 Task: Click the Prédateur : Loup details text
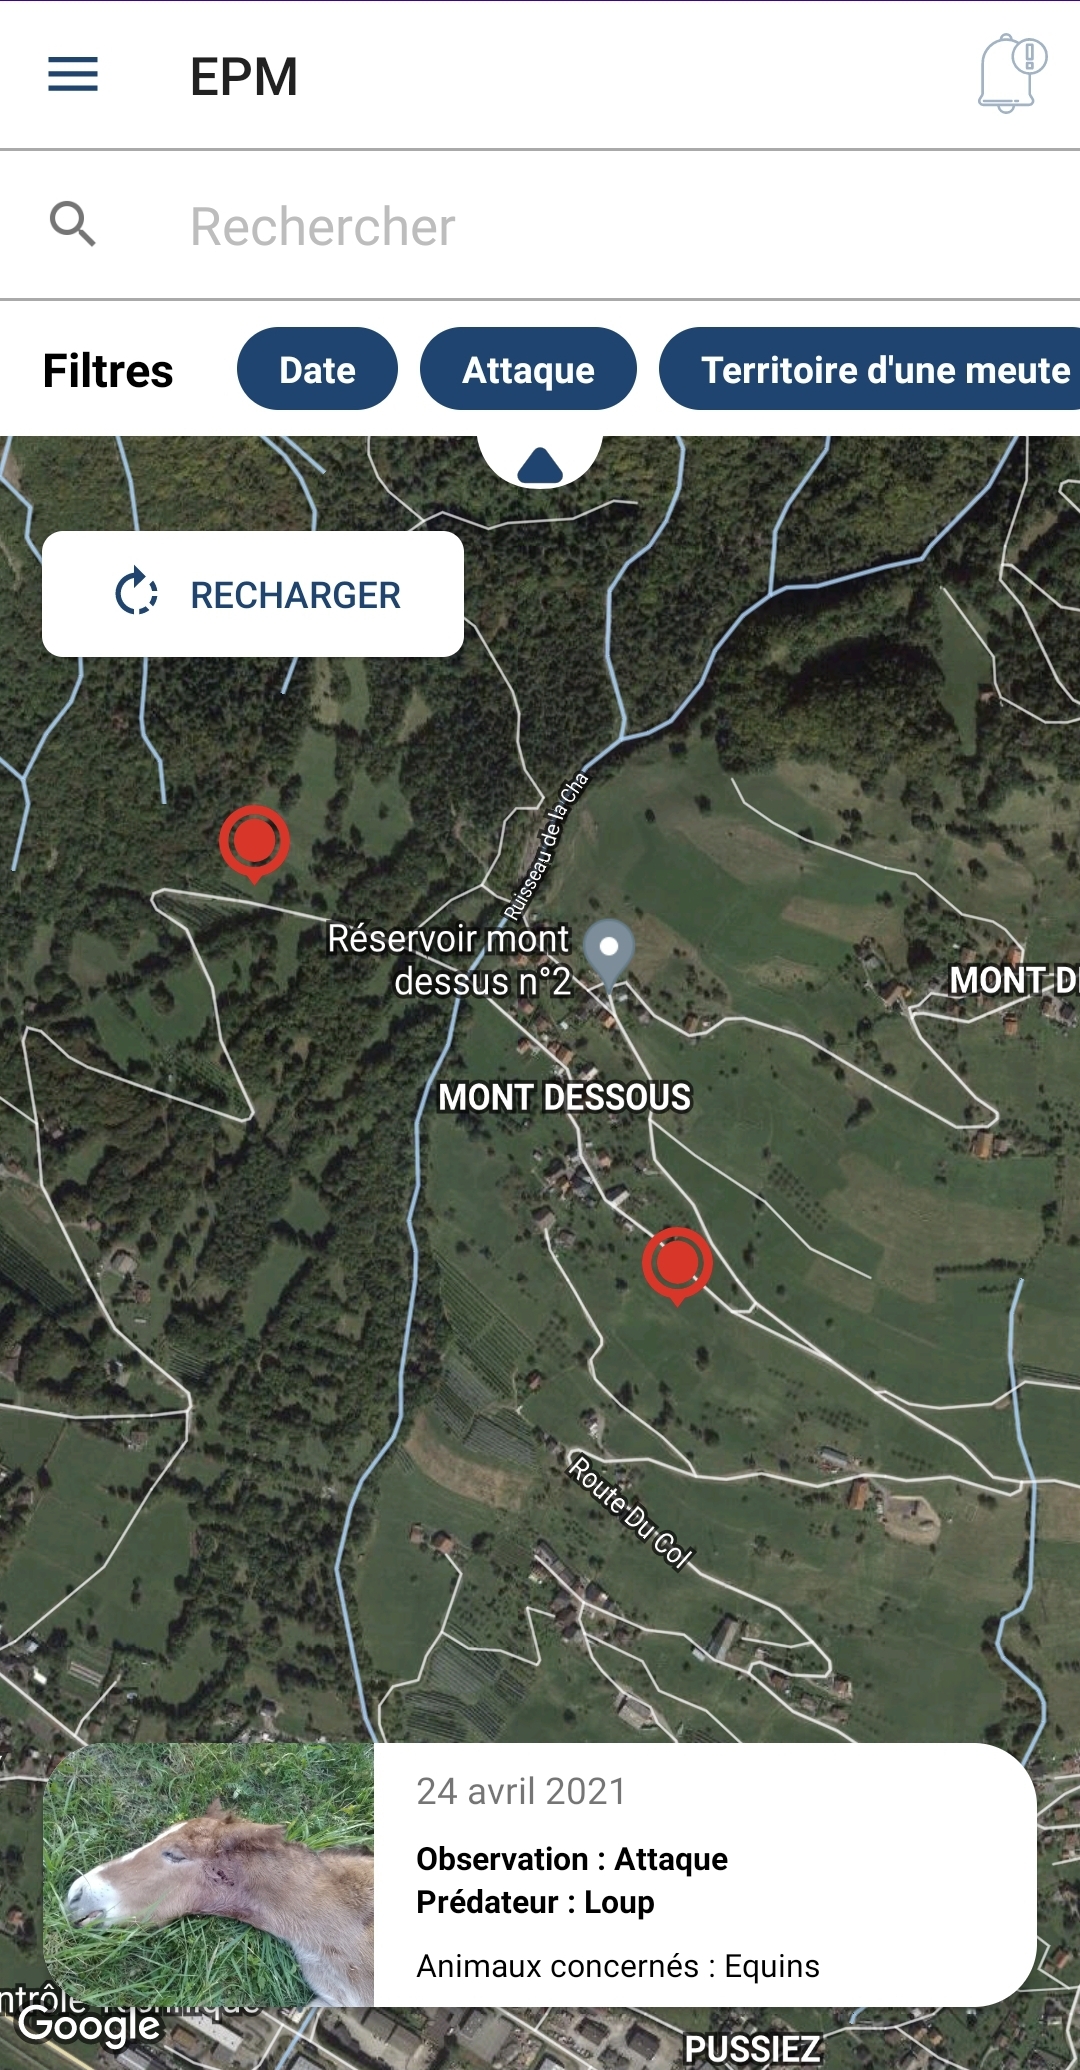tap(535, 1902)
